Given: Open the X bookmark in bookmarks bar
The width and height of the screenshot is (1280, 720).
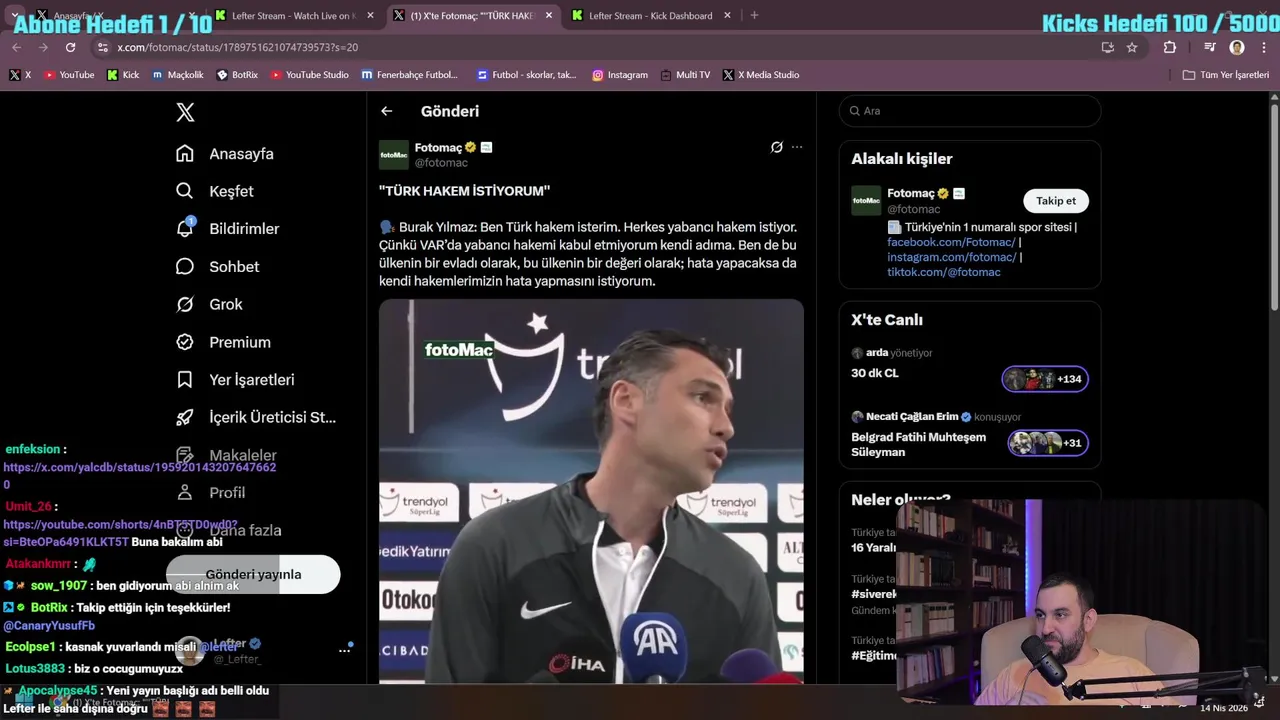Looking at the screenshot, I should pos(19,75).
